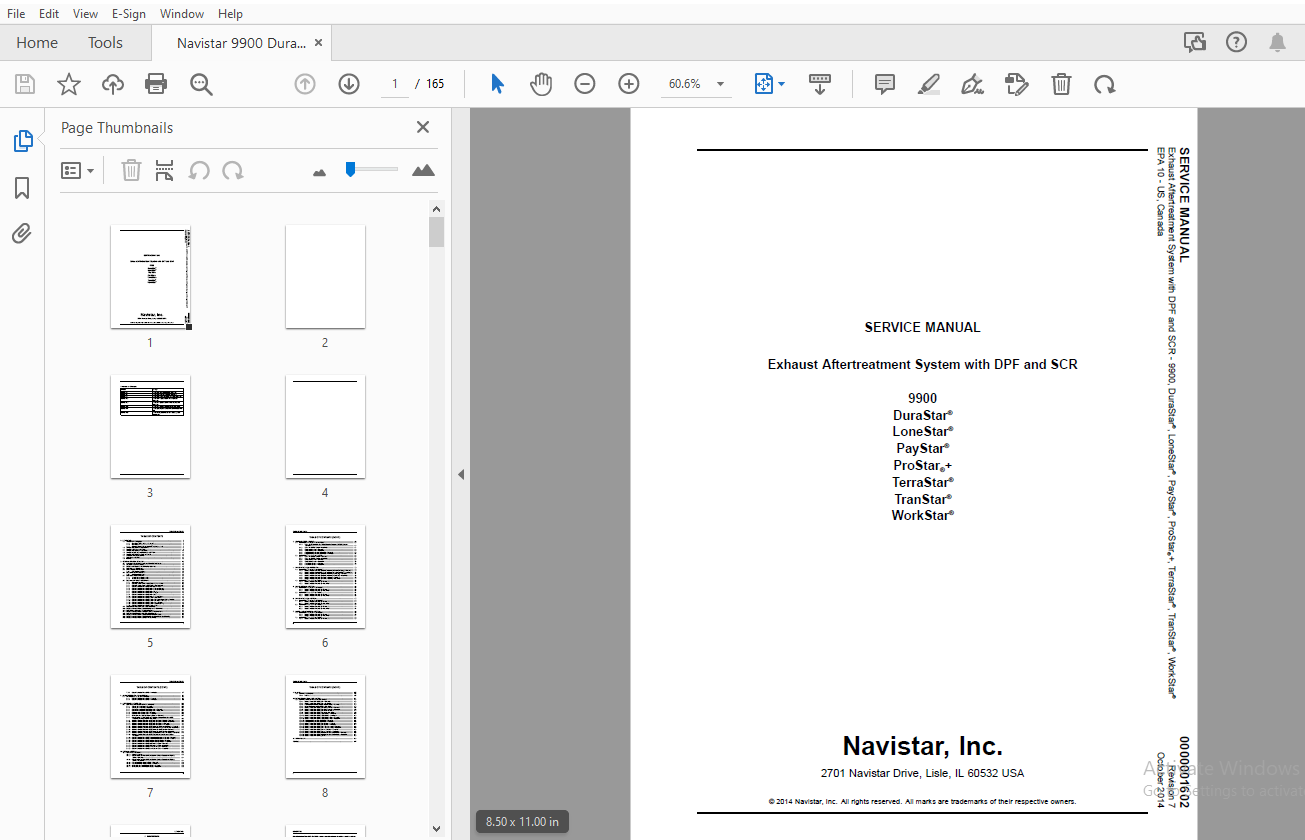The height and width of the screenshot is (840, 1305).
Task: Zoom in with plus icon
Action: point(629,84)
